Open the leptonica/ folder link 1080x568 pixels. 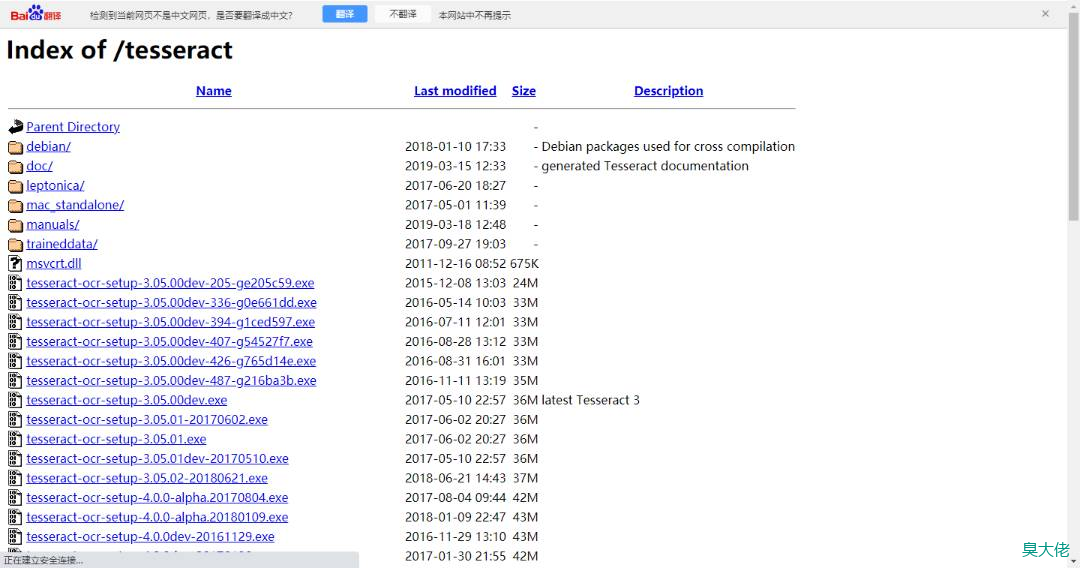[x=55, y=186]
